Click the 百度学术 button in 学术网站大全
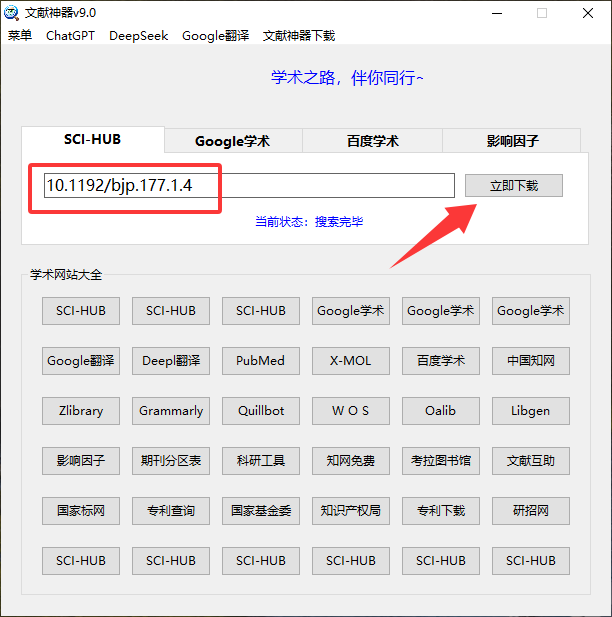Viewport: 612px width, 617px height. (x=441, y=361)
